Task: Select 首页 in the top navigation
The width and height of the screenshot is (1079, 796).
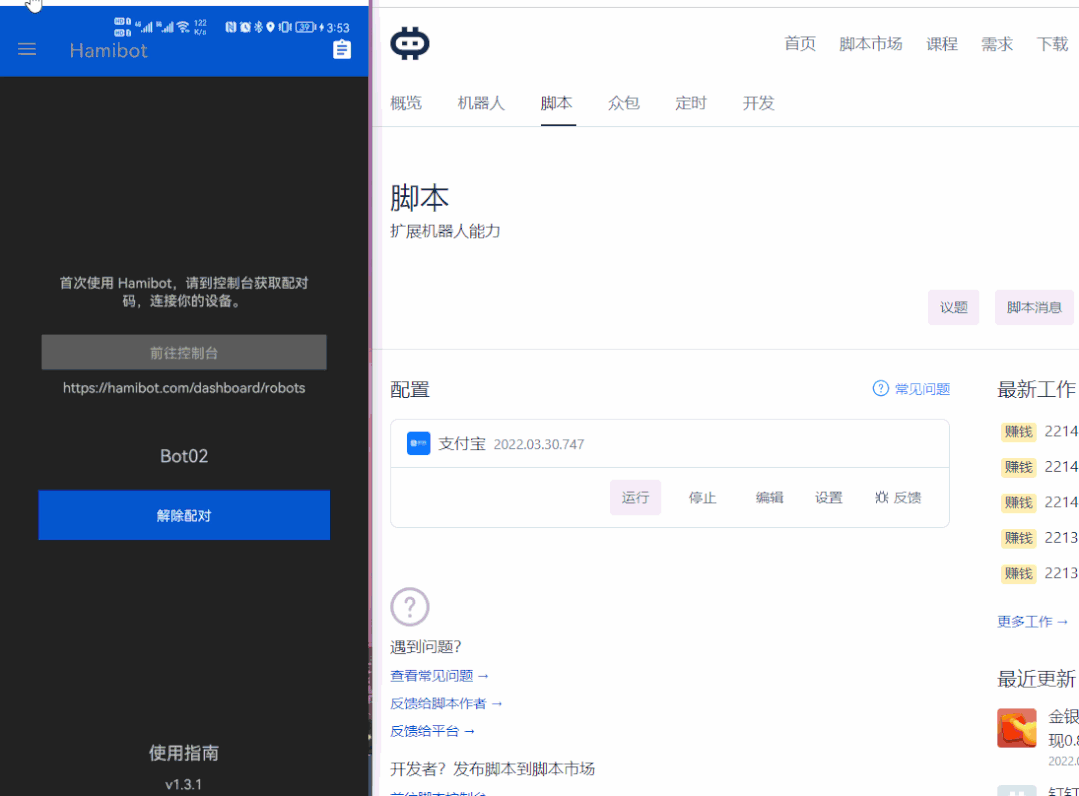Action: point(799,43)
